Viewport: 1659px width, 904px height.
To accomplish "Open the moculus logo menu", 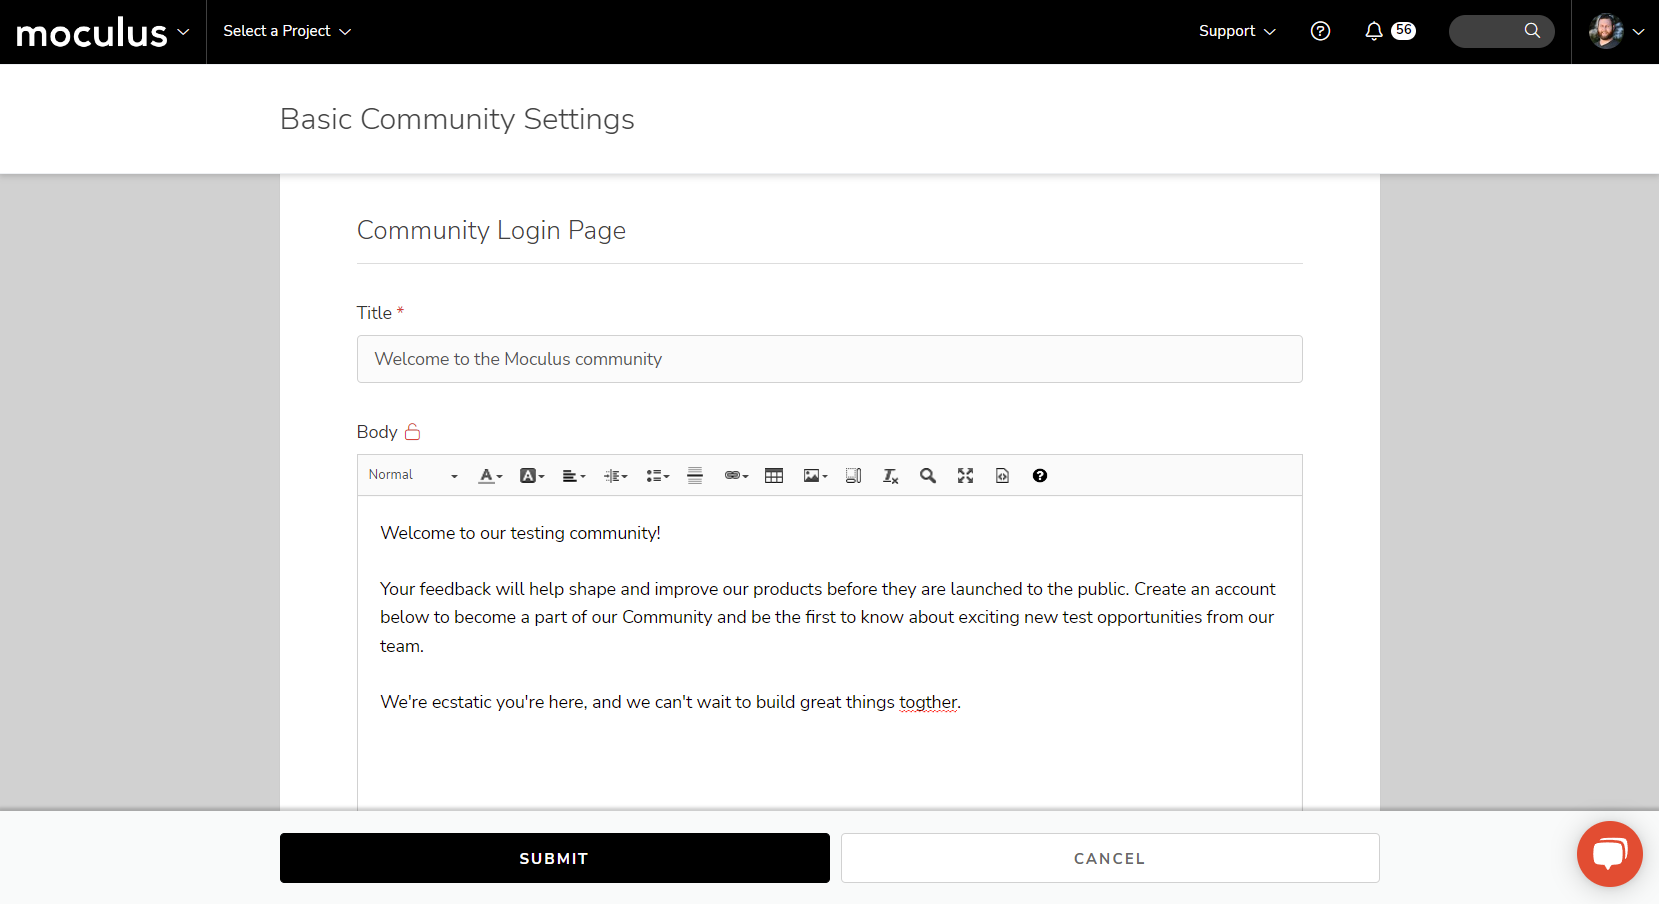I will [x=102, y=32].
